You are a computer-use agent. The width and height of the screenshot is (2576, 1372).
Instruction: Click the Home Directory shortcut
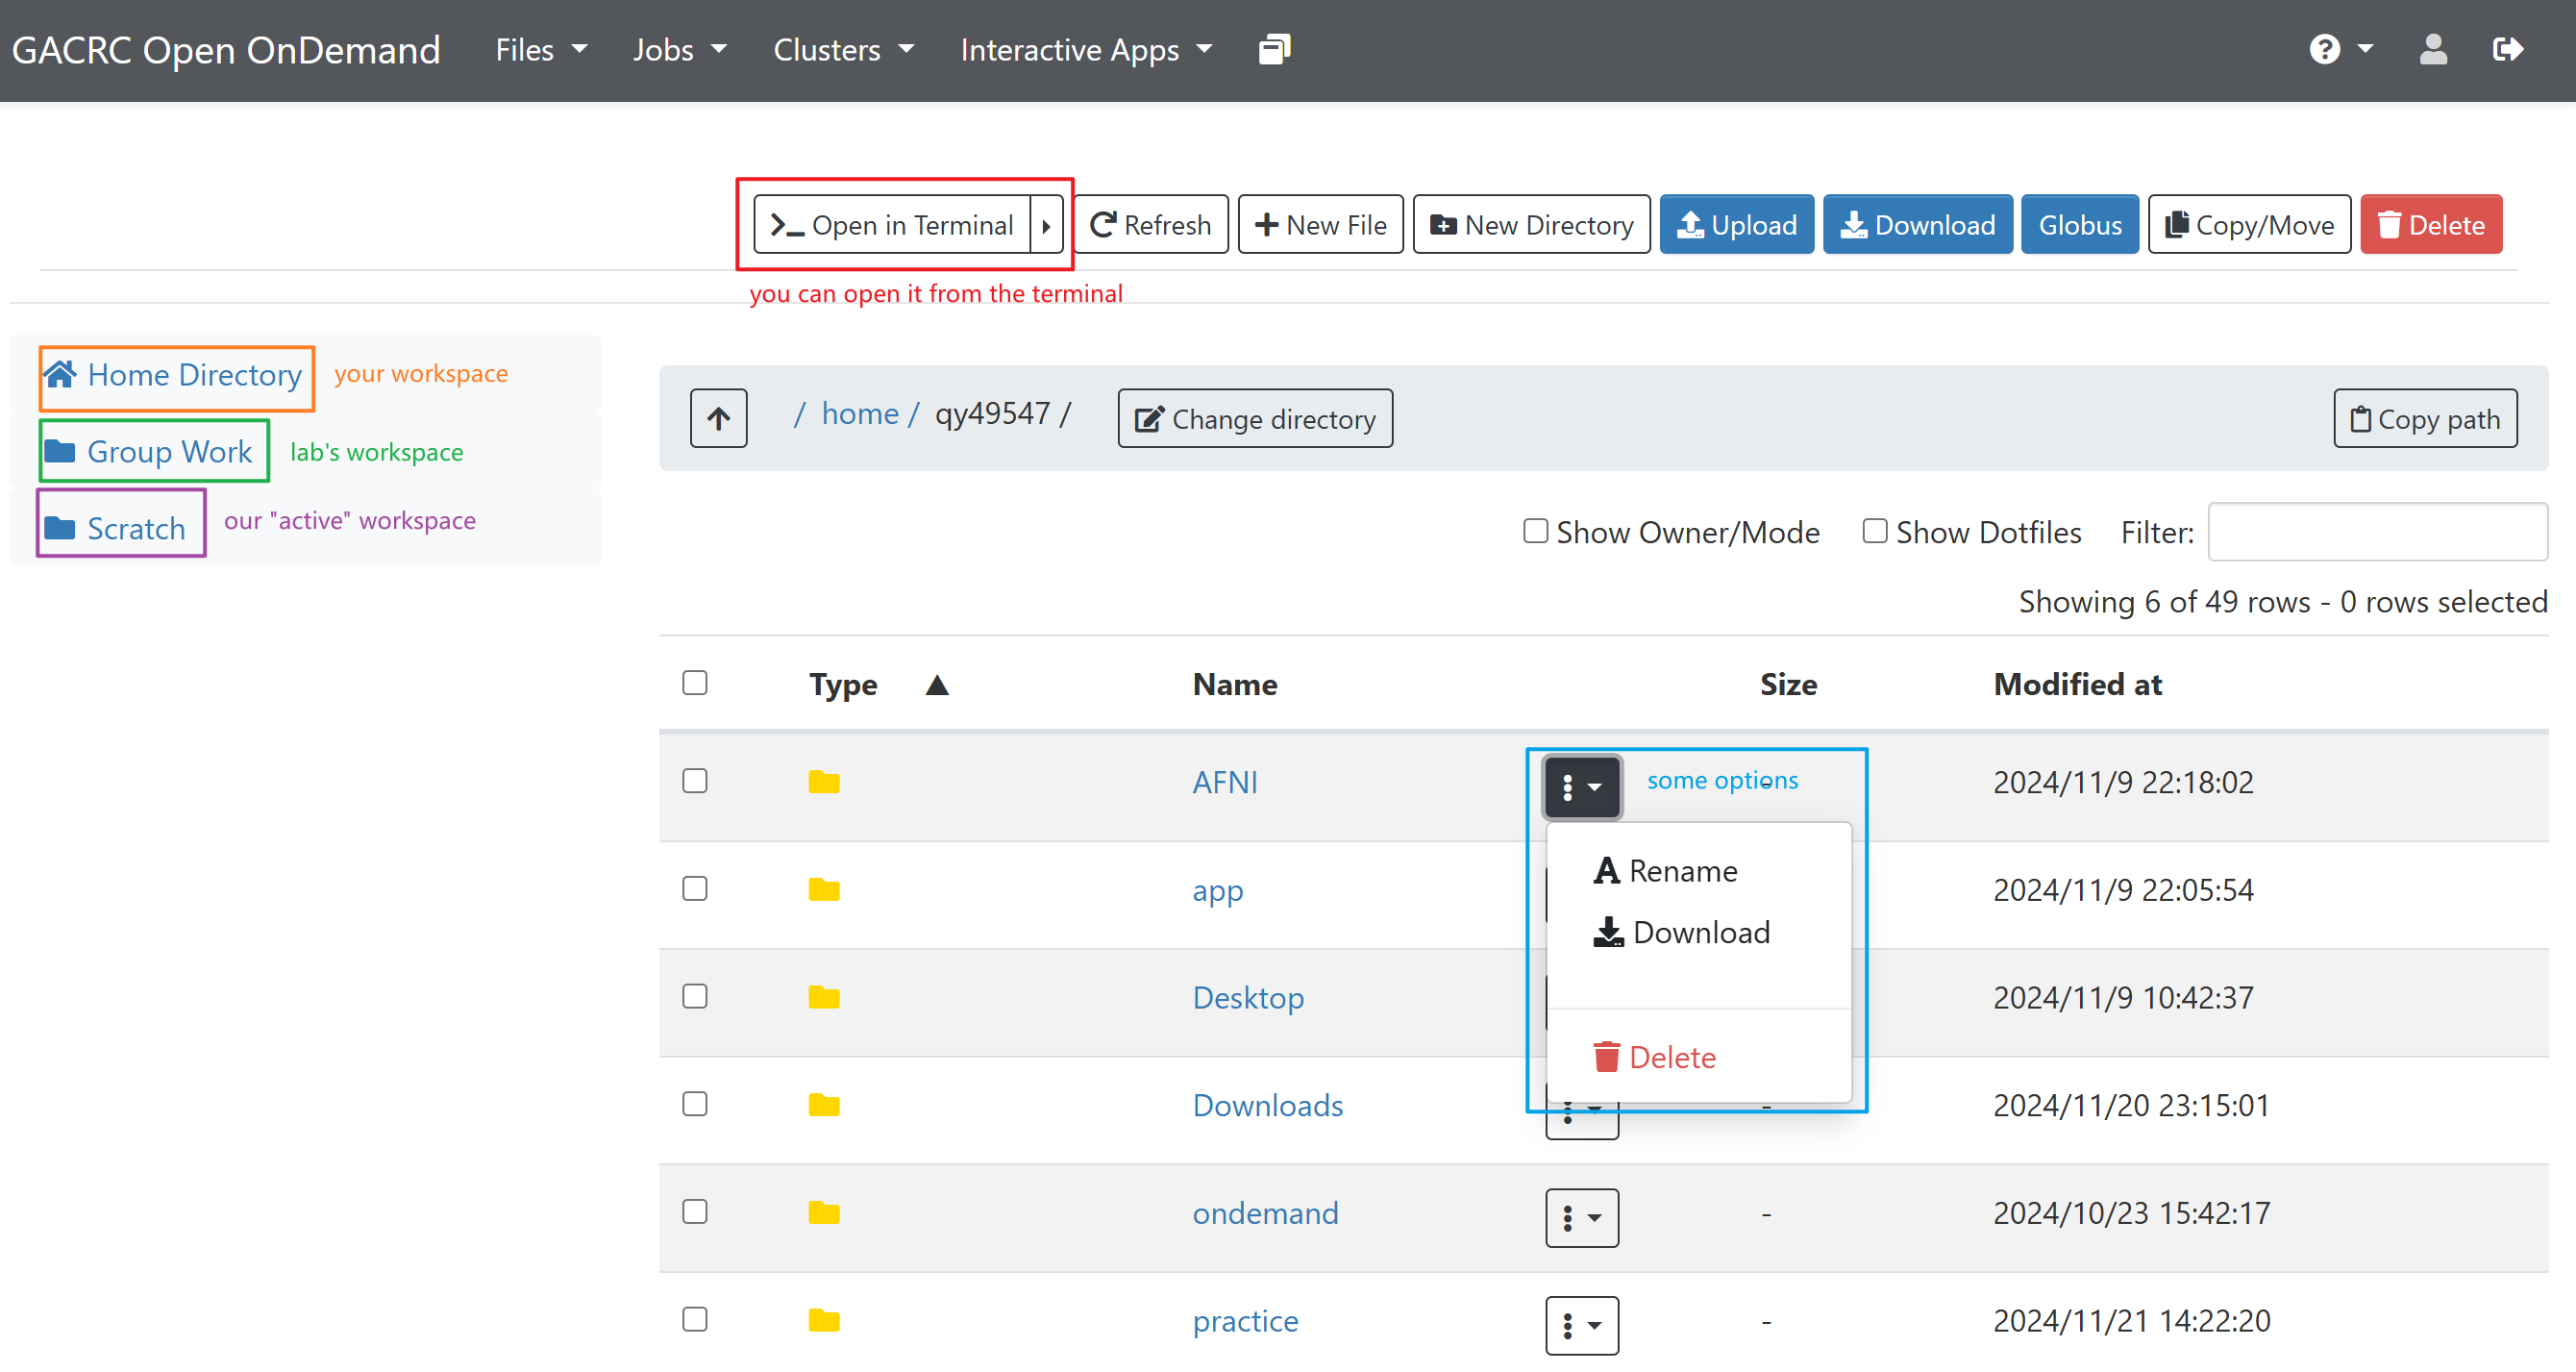[175, 375]
